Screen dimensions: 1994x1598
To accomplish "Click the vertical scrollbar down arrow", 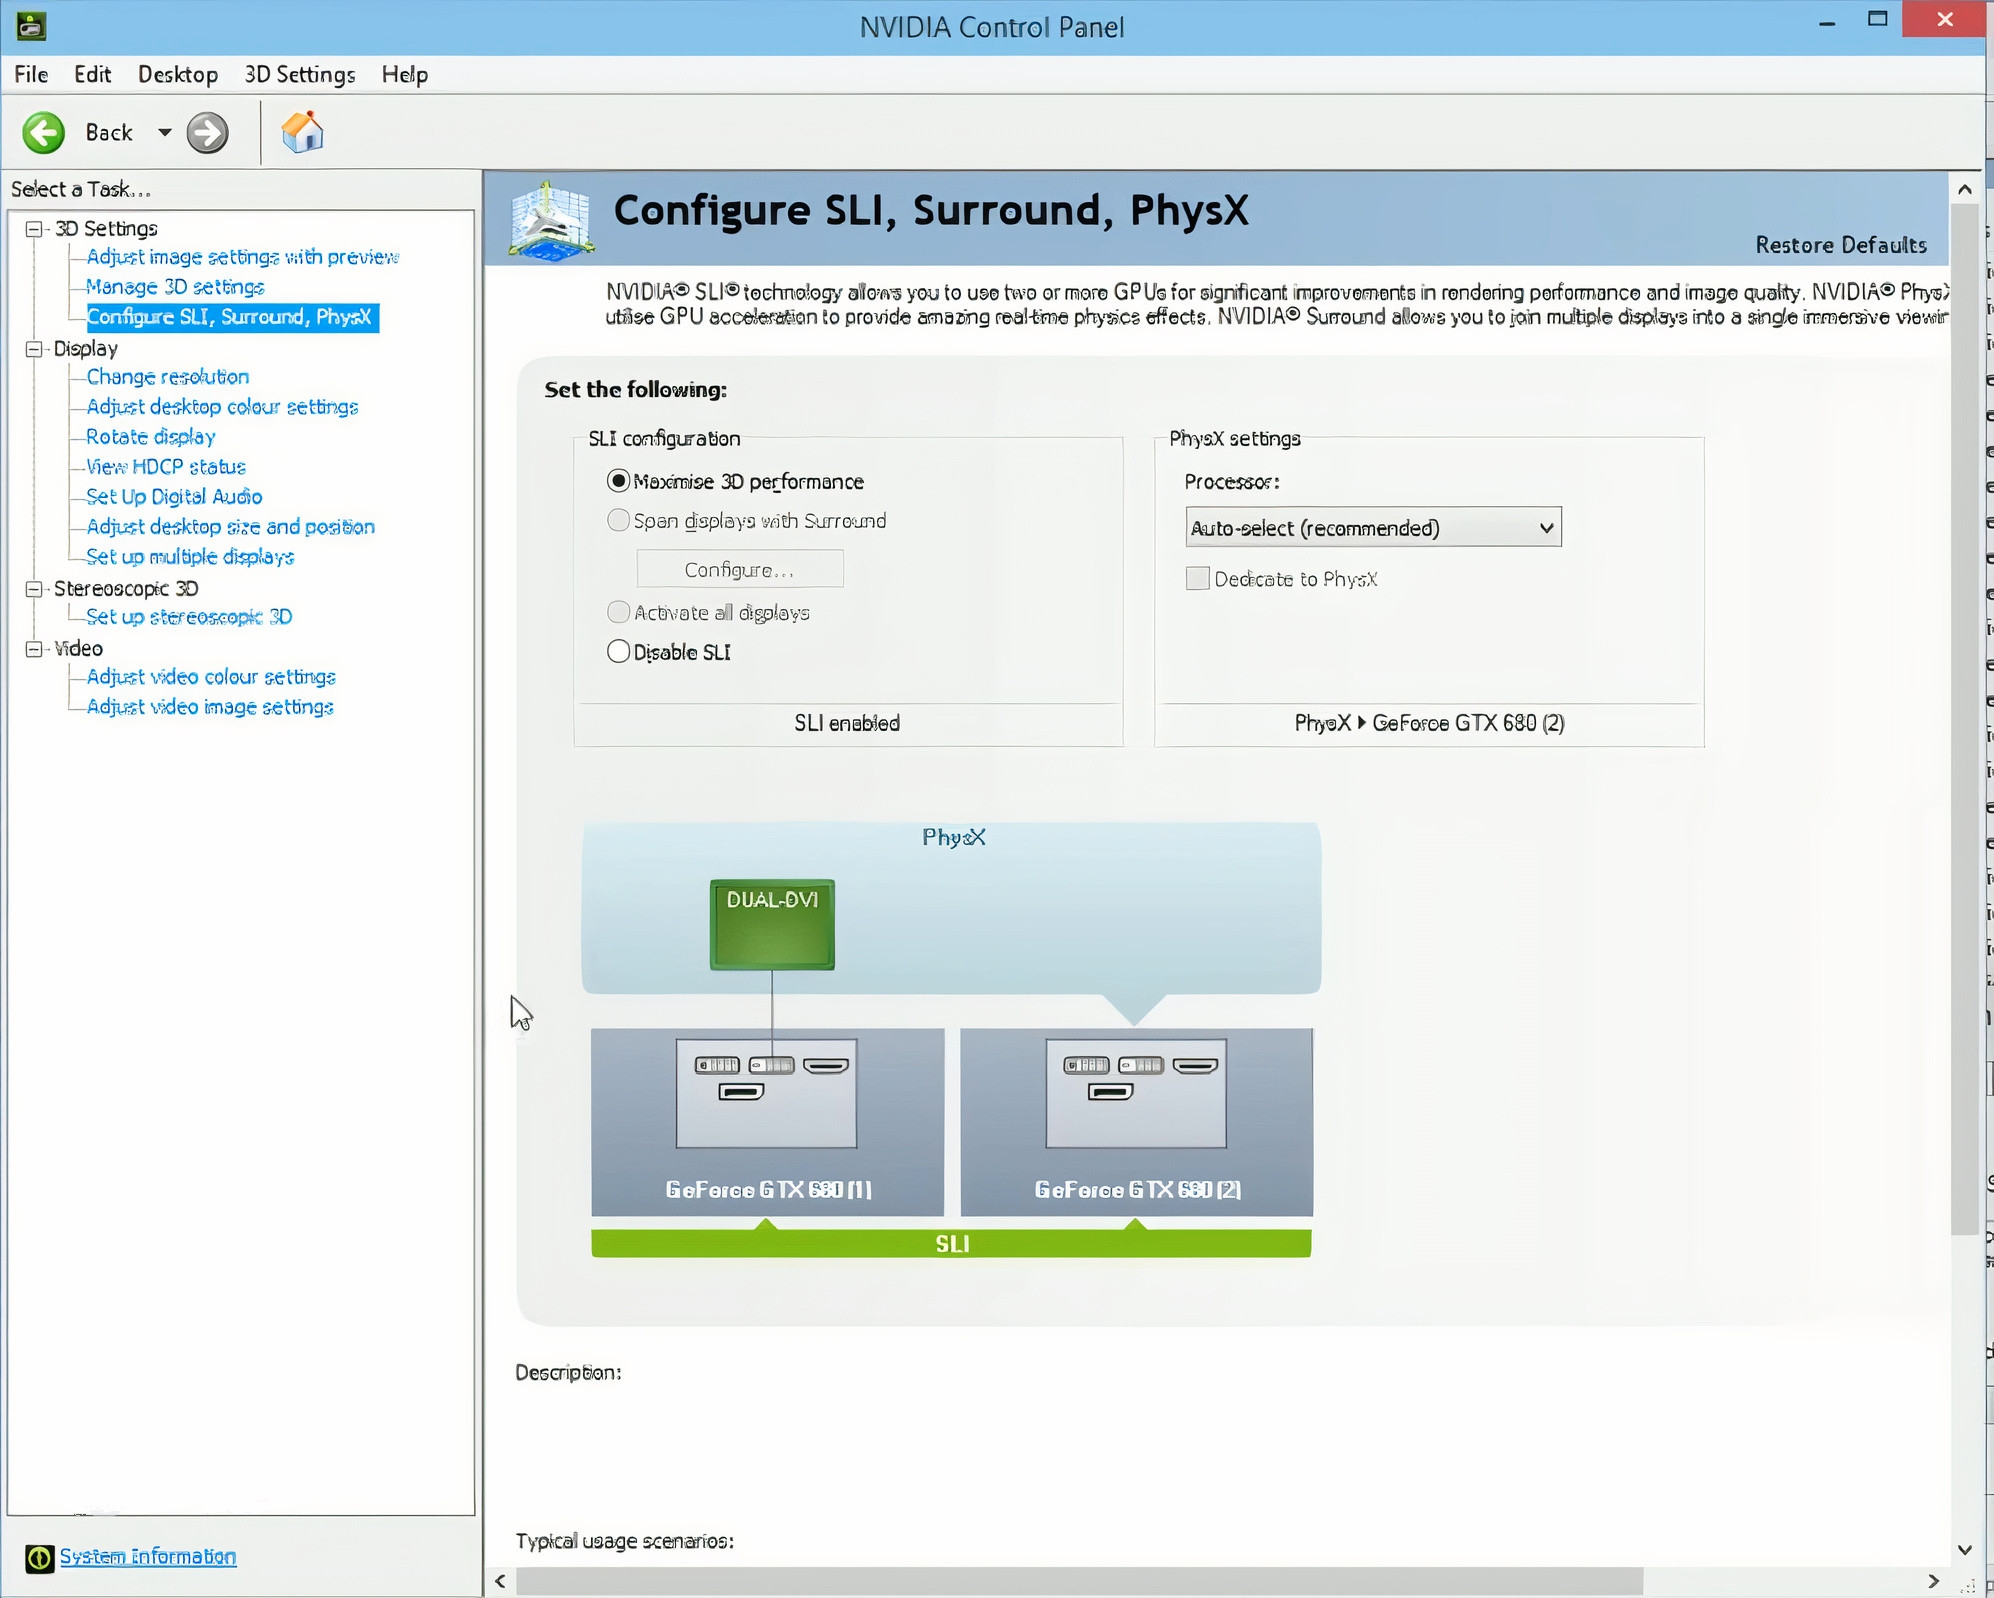I will (x=1964, y=1550).
